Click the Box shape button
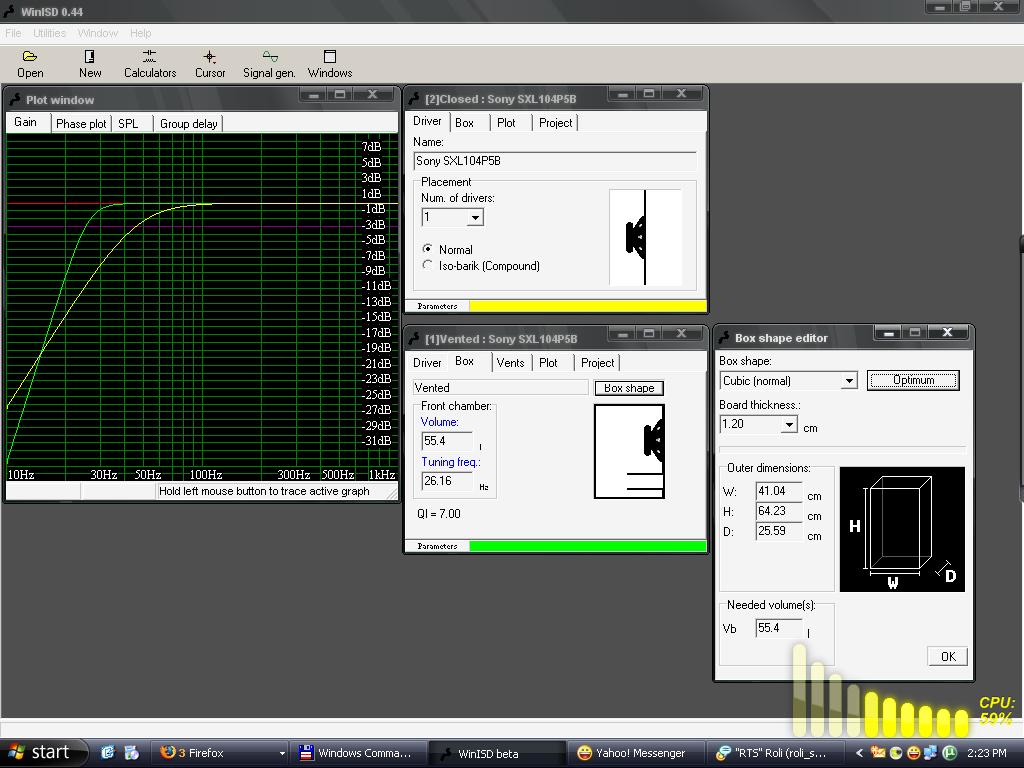The image size is (1024, 768). [x=629, y=388]
